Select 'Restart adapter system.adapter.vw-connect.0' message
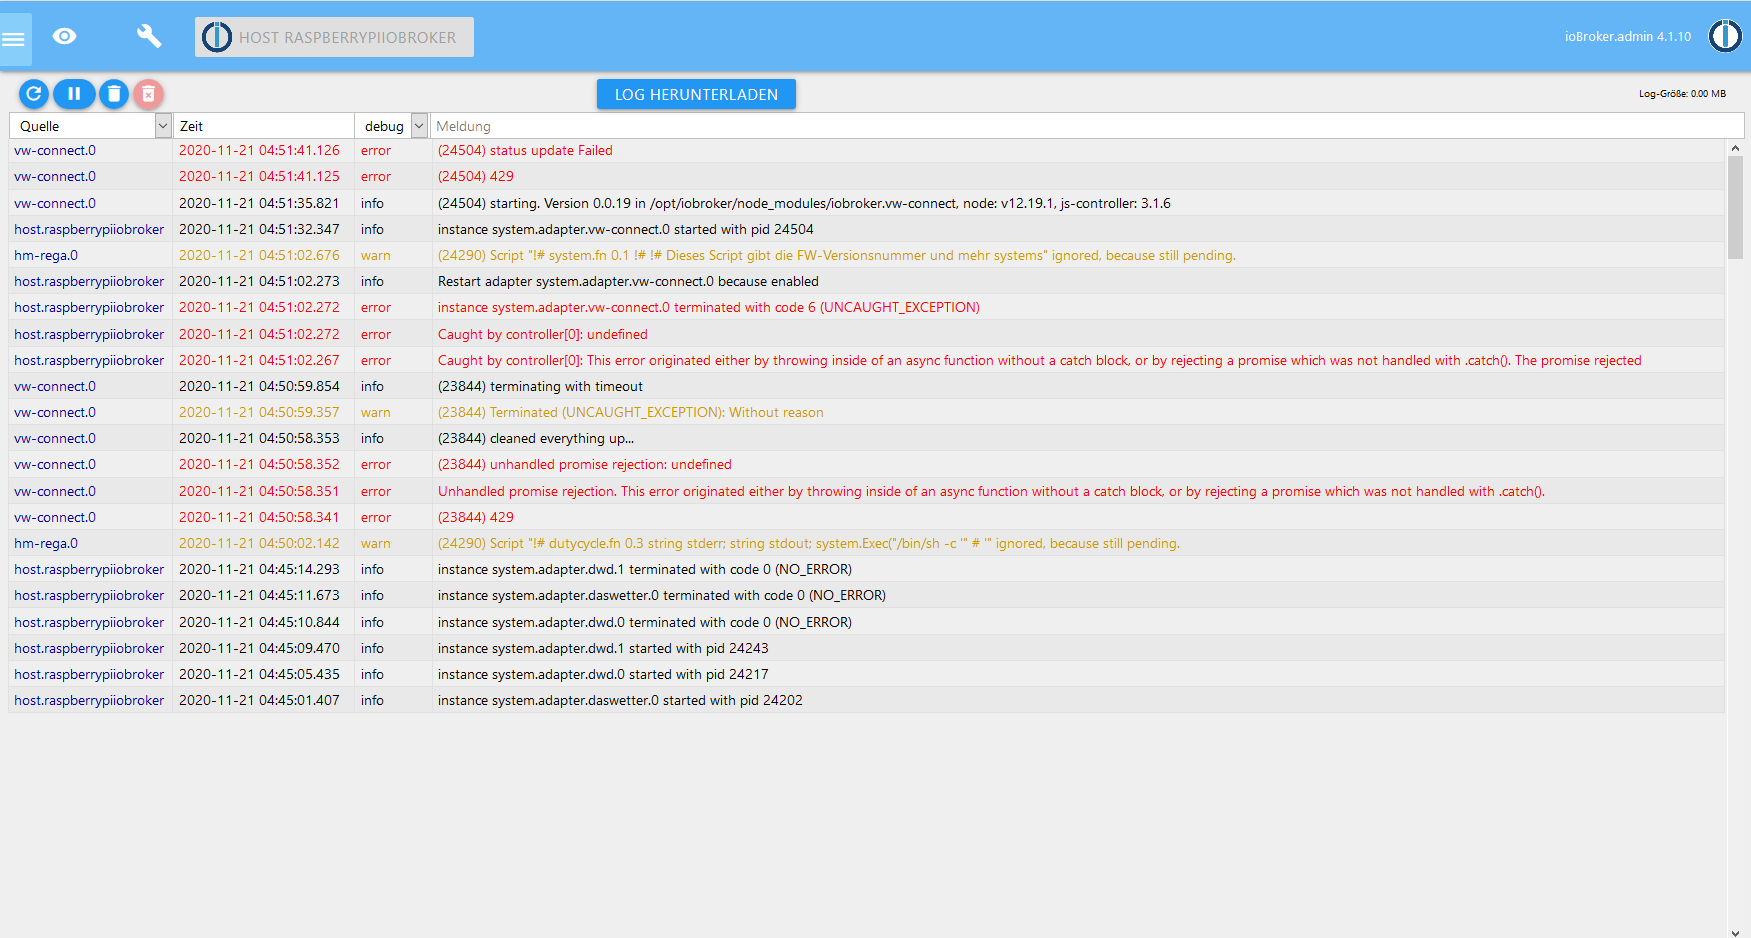Screen dimensions: 1751x938 (x=628, y=281)
